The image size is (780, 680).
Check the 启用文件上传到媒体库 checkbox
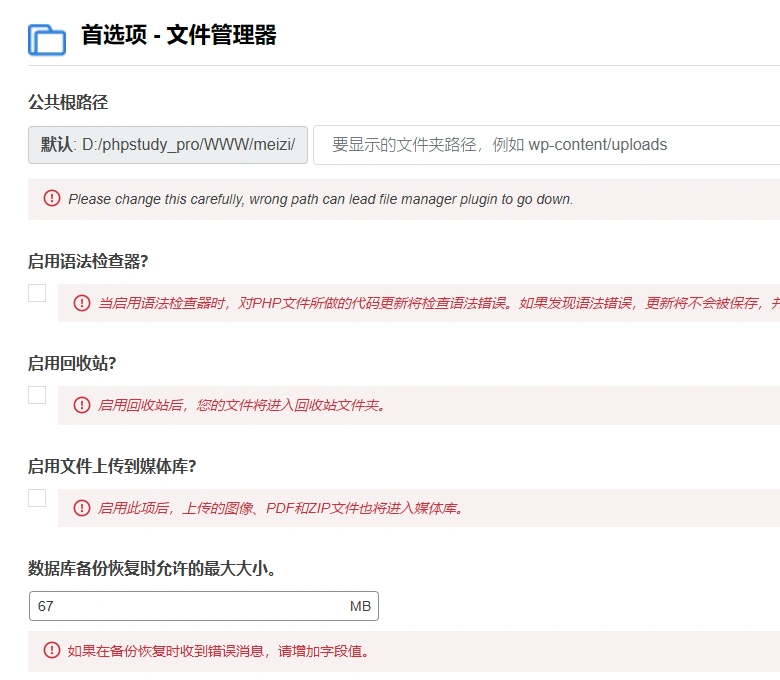tap(37, 498)
